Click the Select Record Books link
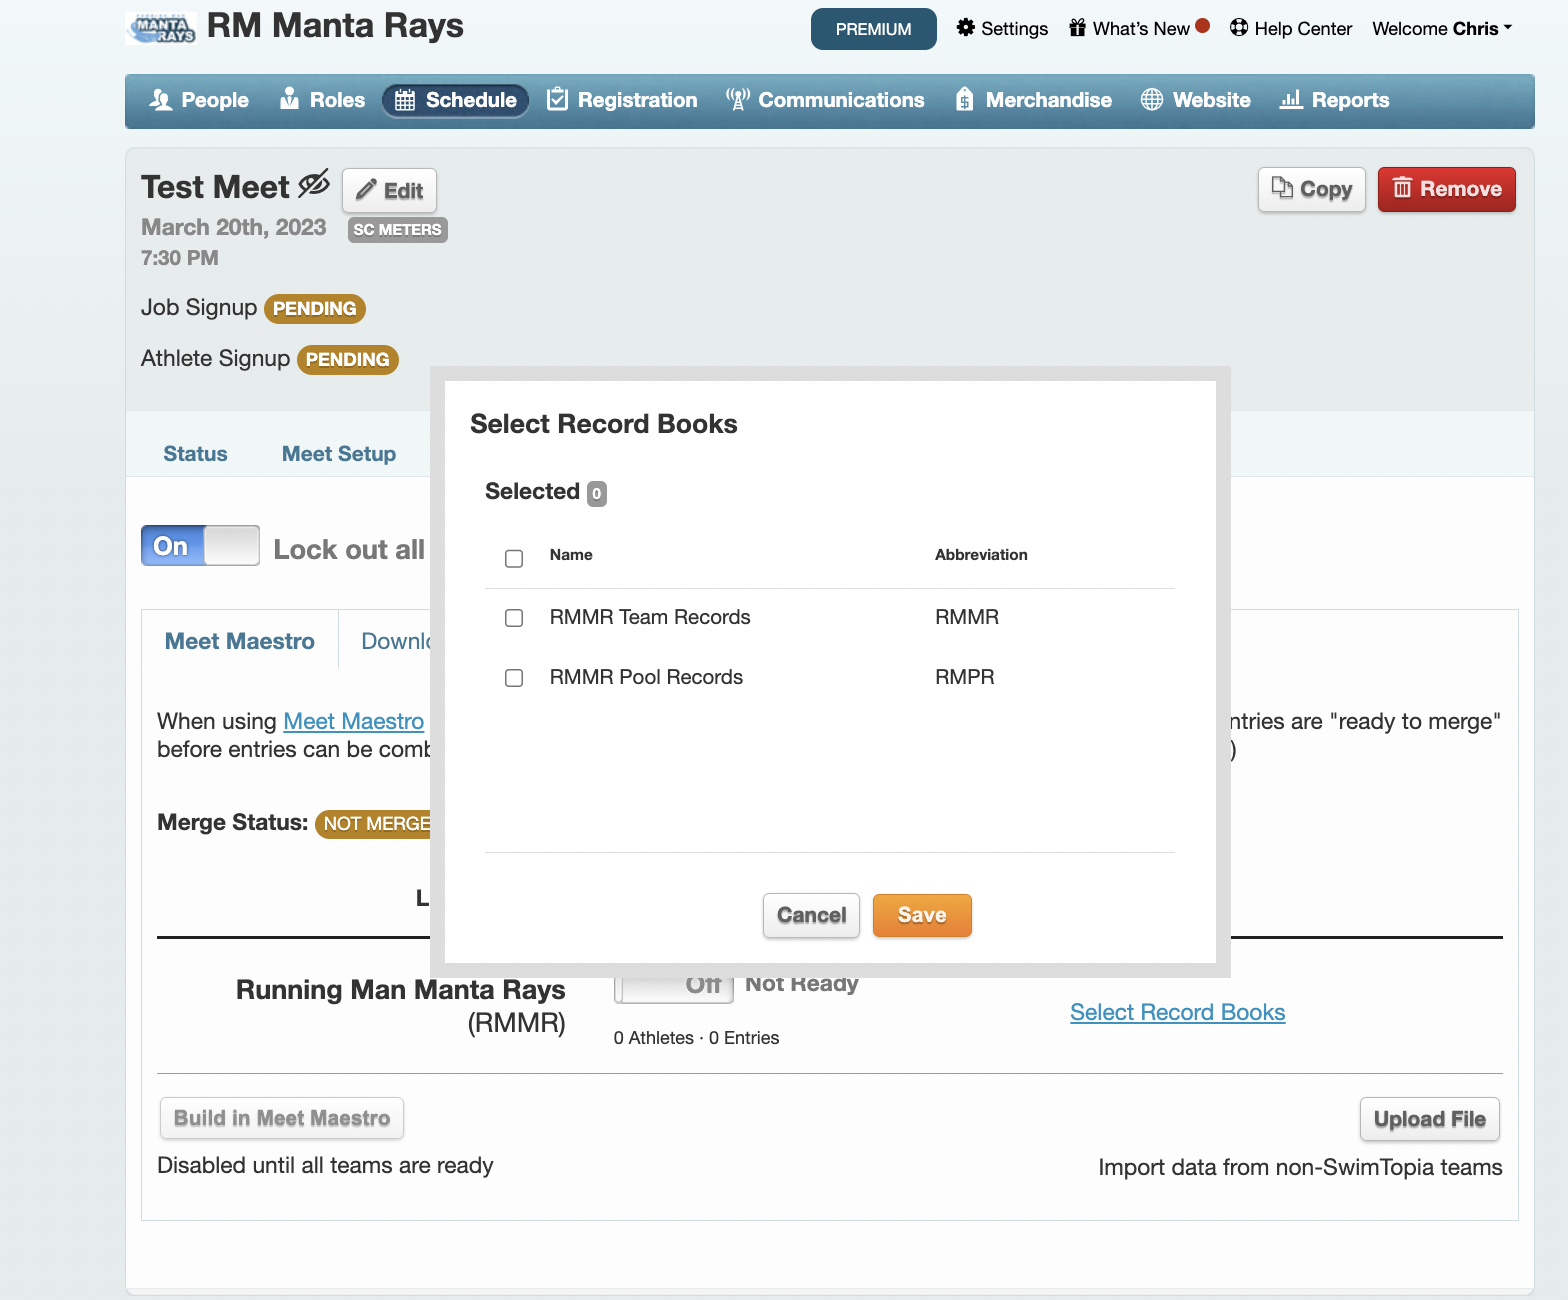Viewport: 1568px width, 1300px height. [1177, 1012]
